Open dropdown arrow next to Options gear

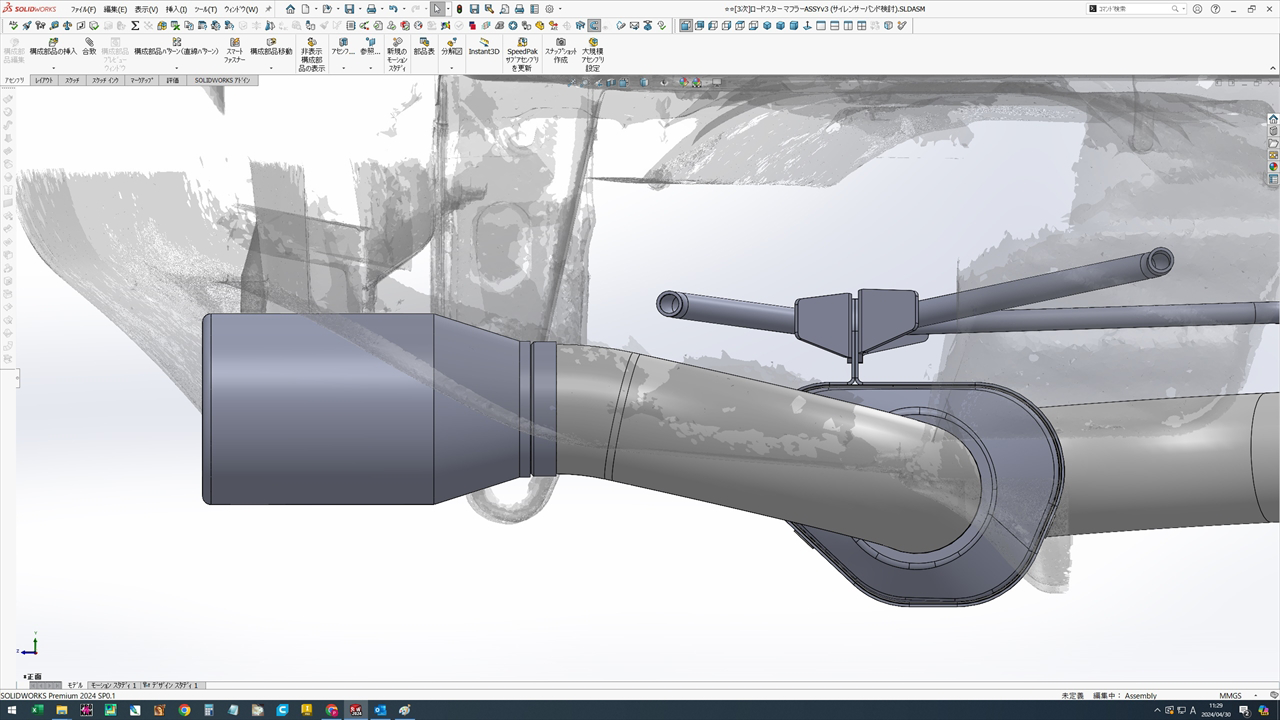(560, 9)
